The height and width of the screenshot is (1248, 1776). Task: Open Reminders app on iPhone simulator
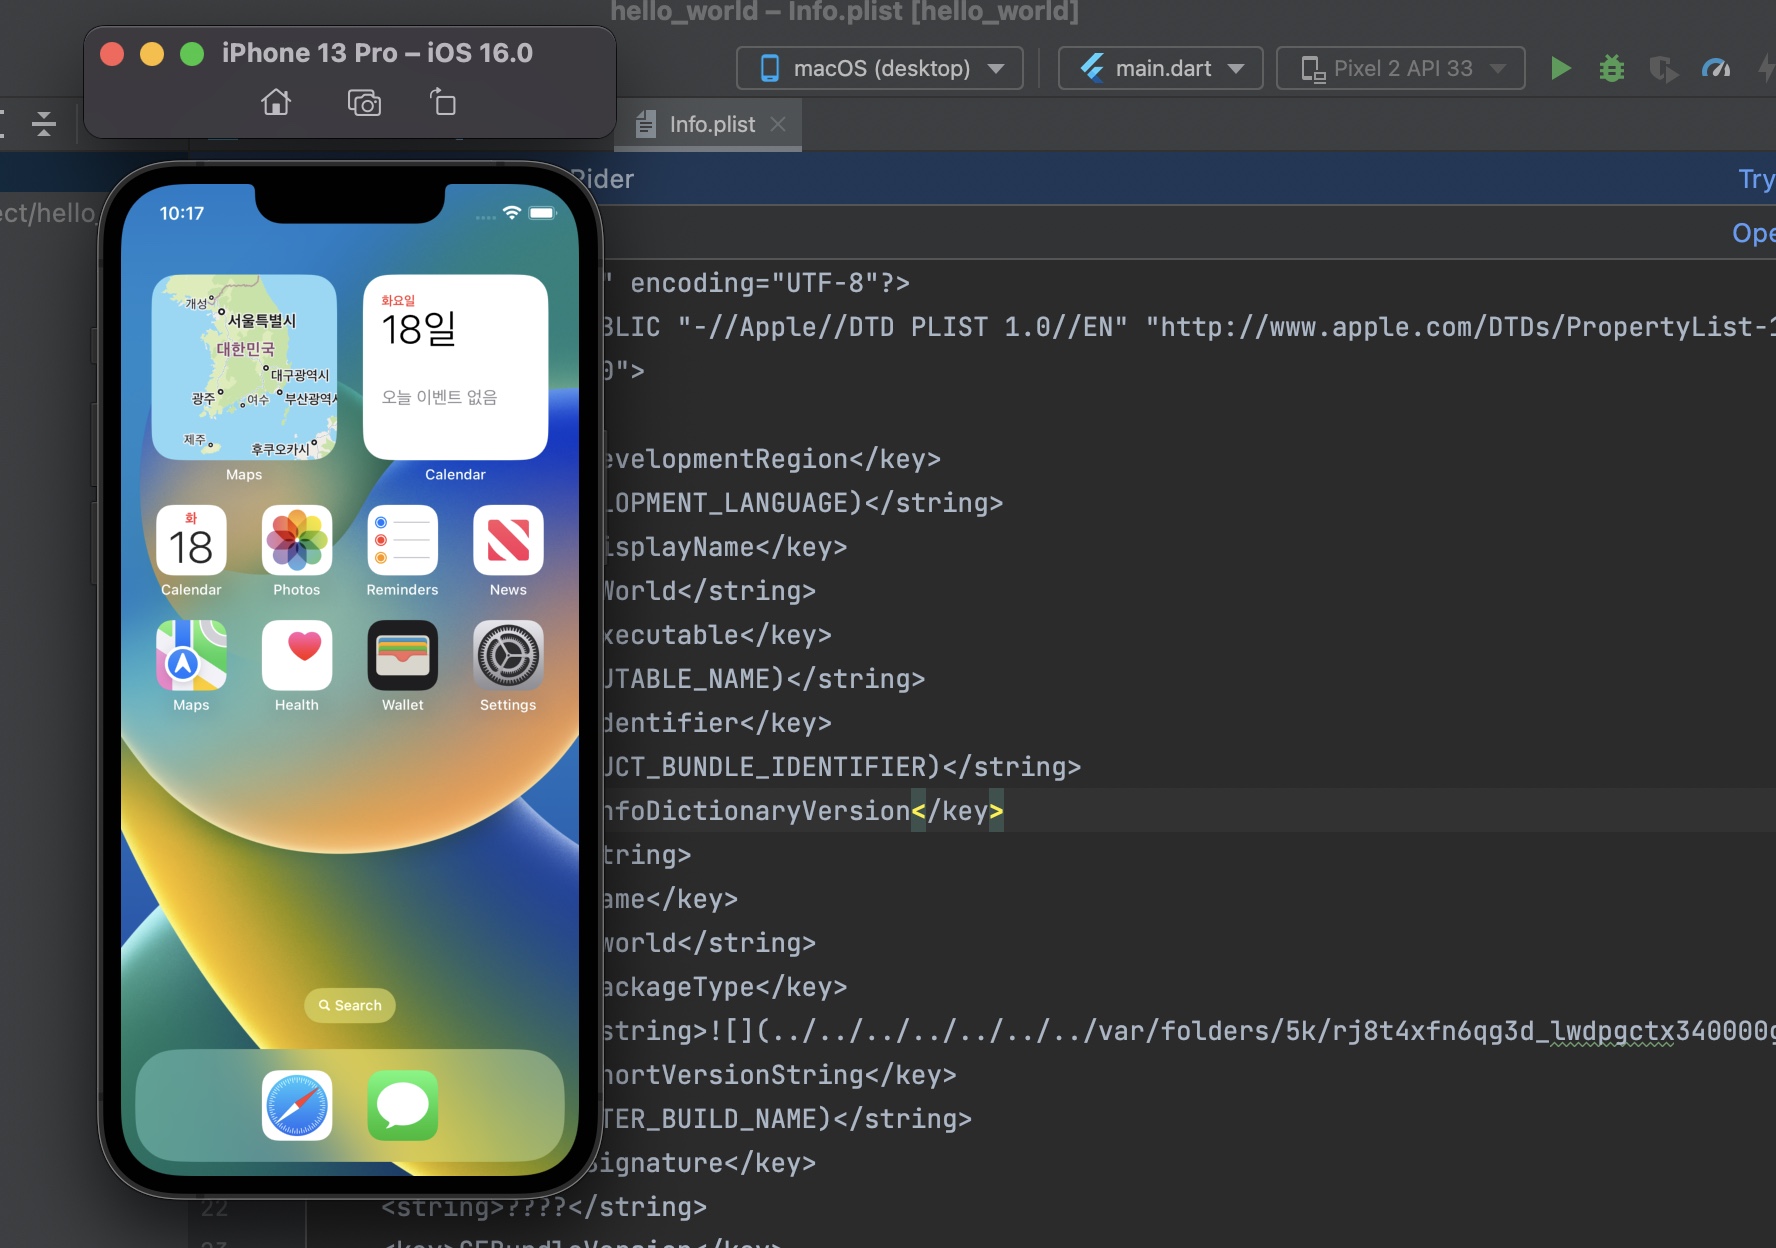point(403,541)
